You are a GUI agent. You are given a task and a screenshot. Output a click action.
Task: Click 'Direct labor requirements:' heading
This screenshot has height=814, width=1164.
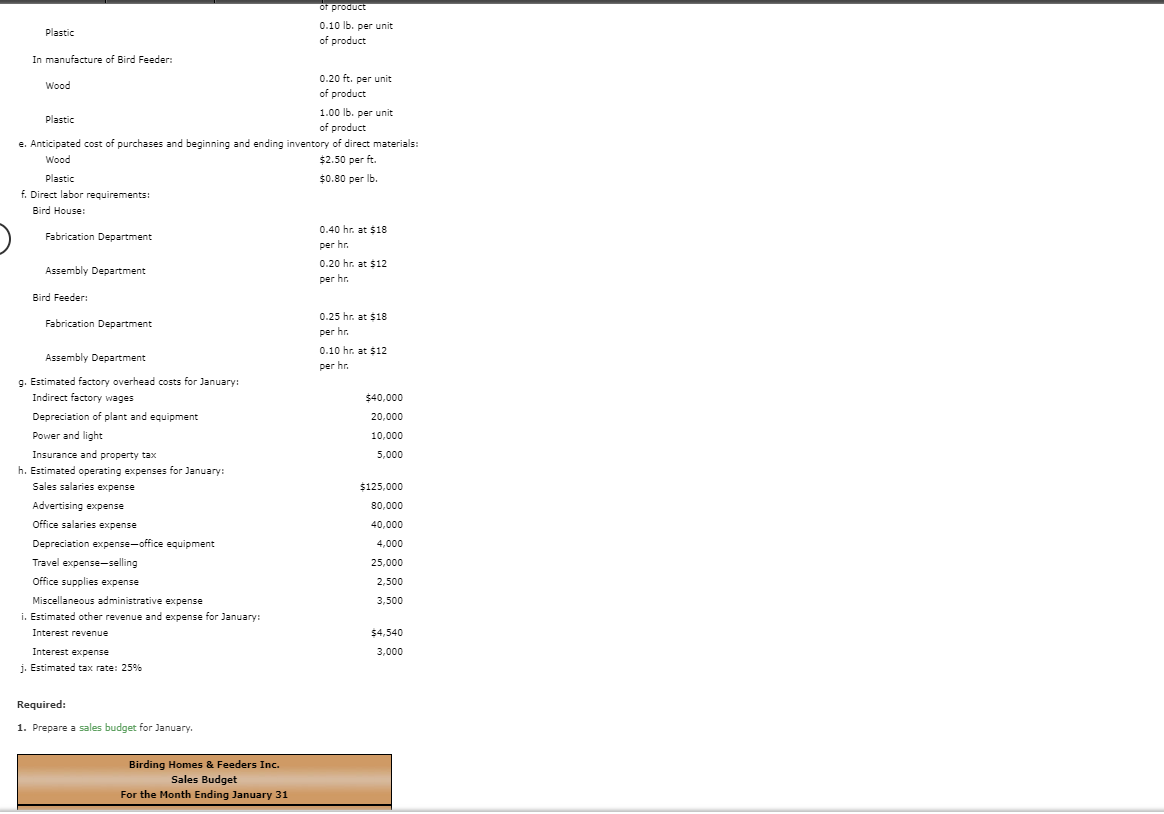pyautogui.click(x=85, y=194)
